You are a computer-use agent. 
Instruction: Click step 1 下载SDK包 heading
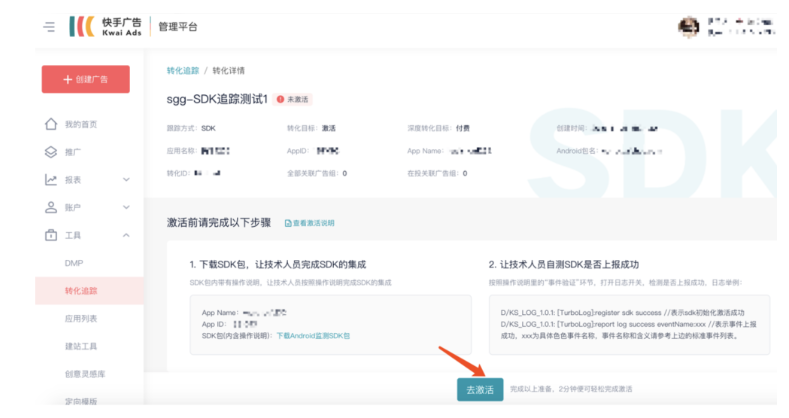coord(278,265)
